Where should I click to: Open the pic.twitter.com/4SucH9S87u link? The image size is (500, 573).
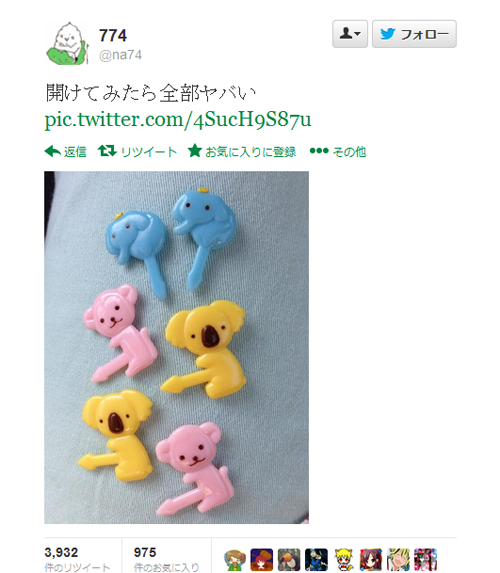pyautogui.click(x=178, y=119)
